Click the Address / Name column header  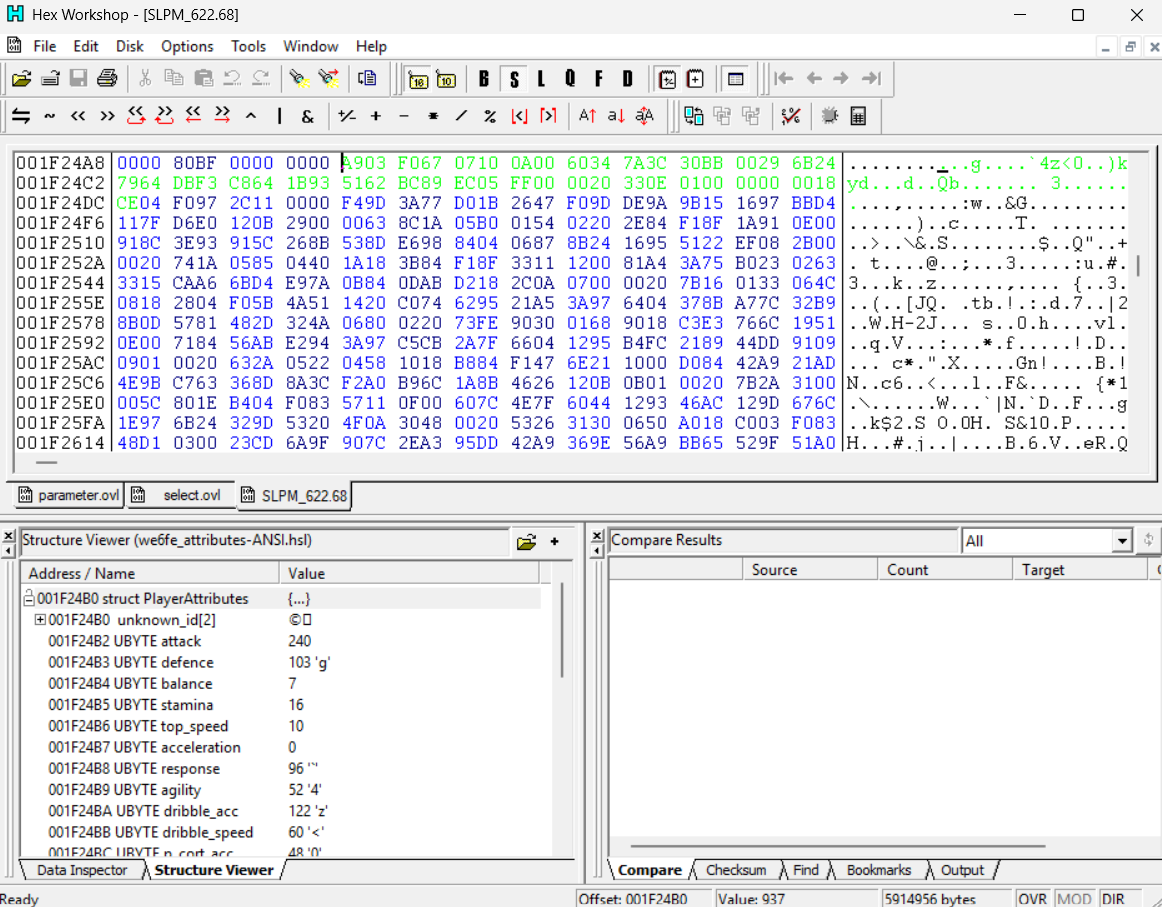150,574
